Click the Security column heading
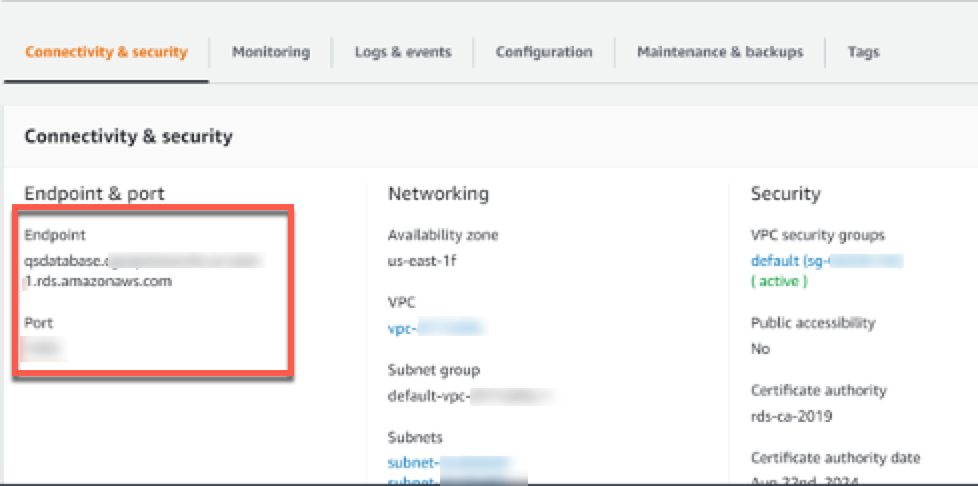 tap(785, 194)
